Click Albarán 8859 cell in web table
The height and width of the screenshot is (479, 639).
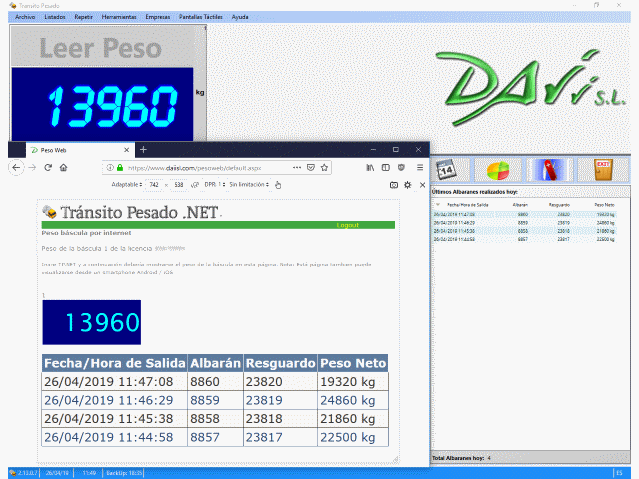(x=215, y=400)
